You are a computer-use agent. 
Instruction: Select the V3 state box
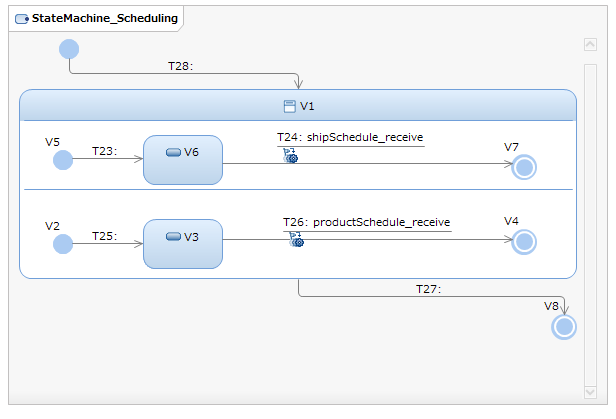click(x=183, y=244)
